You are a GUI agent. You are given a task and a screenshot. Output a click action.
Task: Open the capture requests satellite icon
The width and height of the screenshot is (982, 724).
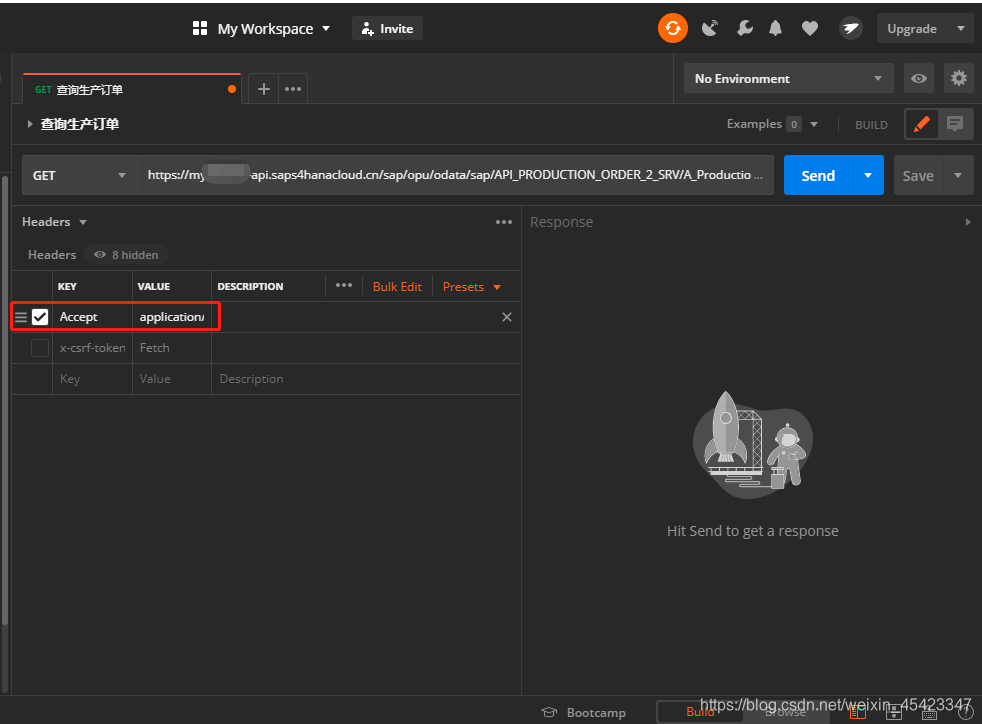point(710,28)
